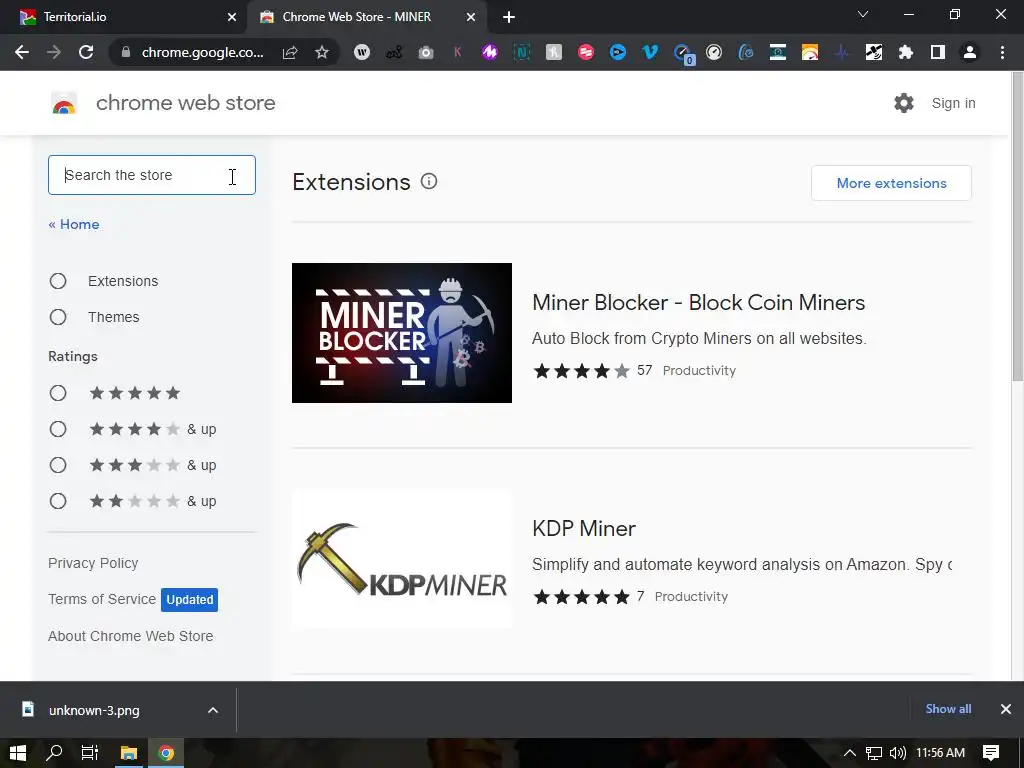The image size is (1024, 768).
Task: Open the orange meter extension icon
Action: click(810, 52)
